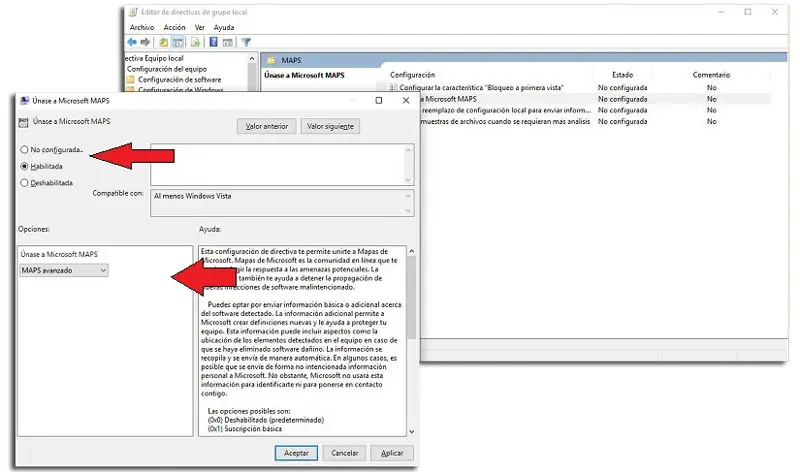This screenshot has width=800, height=472.
Task: Click the Aceptar button
Action: (296, 453)
